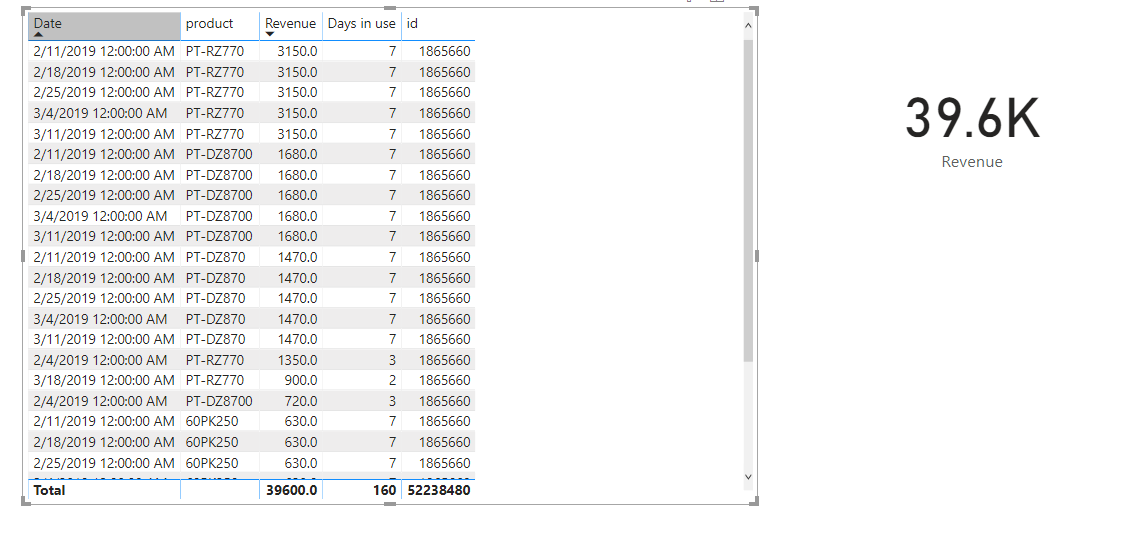The width and height of the screenshot is (1127, 560).
Task: Sort by the product column header
Action: pos(220,26)
